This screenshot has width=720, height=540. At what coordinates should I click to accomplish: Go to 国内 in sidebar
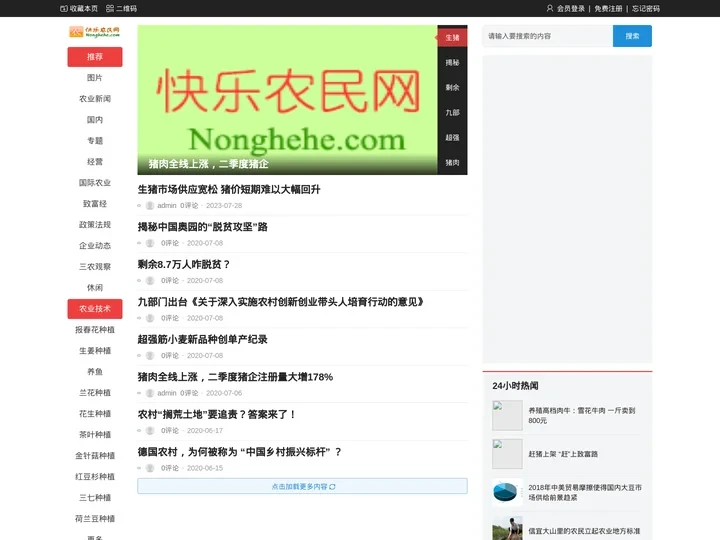[95, 120]
